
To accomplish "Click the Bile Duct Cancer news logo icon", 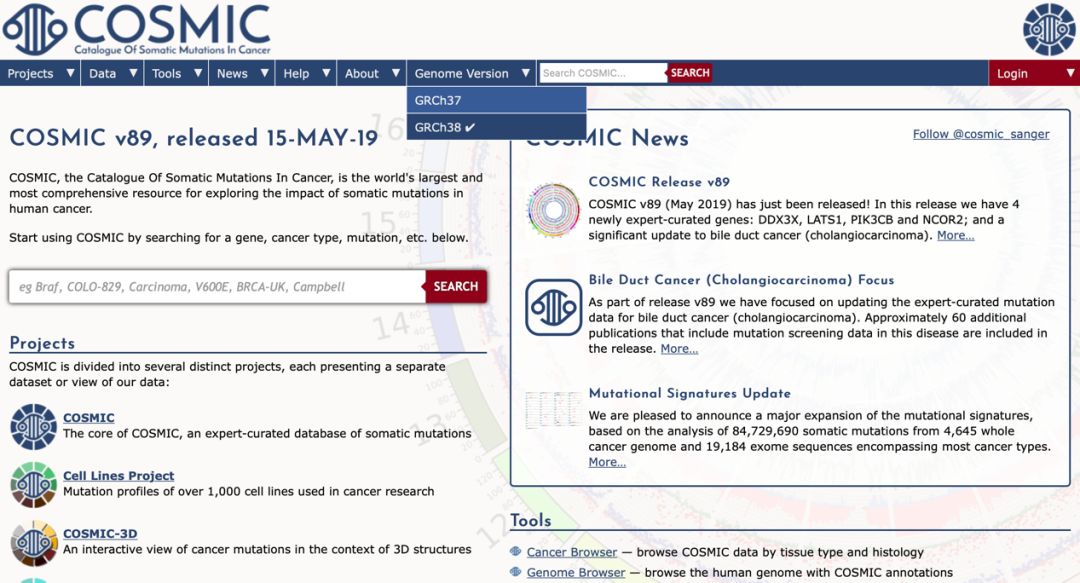I will (554, 307).
